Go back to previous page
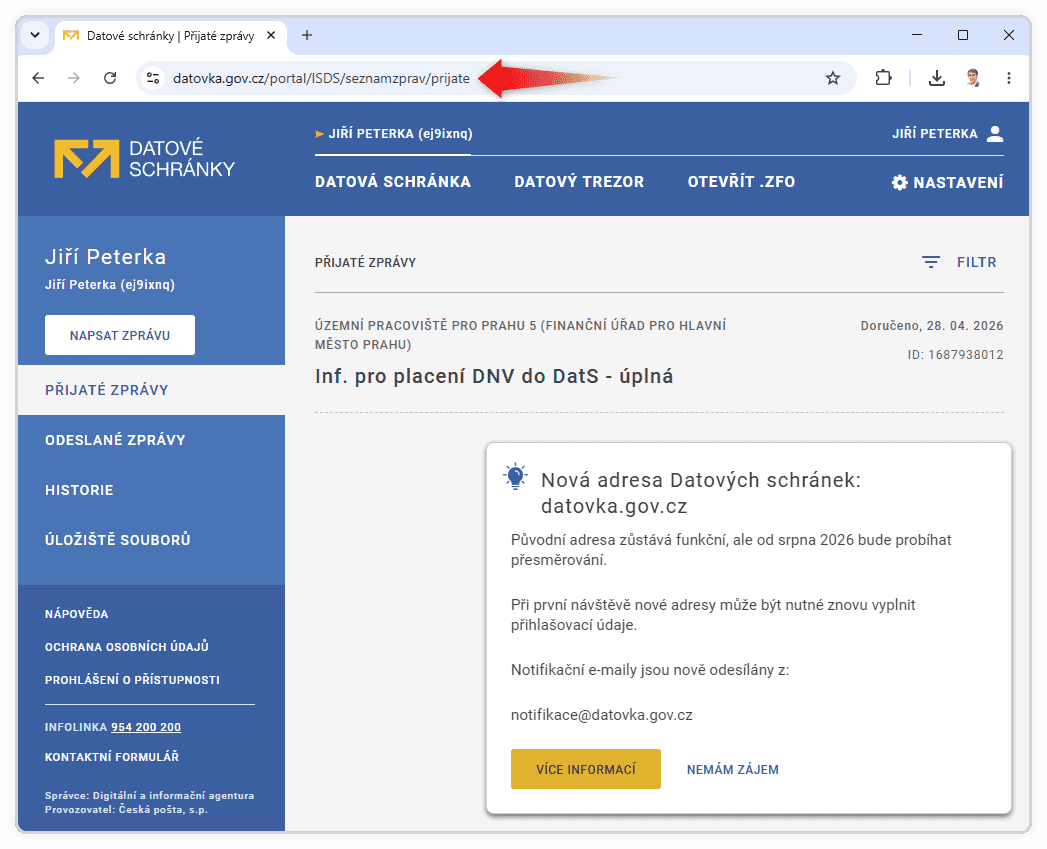Viewport: 1047px width, 849px height. point(38,78)
